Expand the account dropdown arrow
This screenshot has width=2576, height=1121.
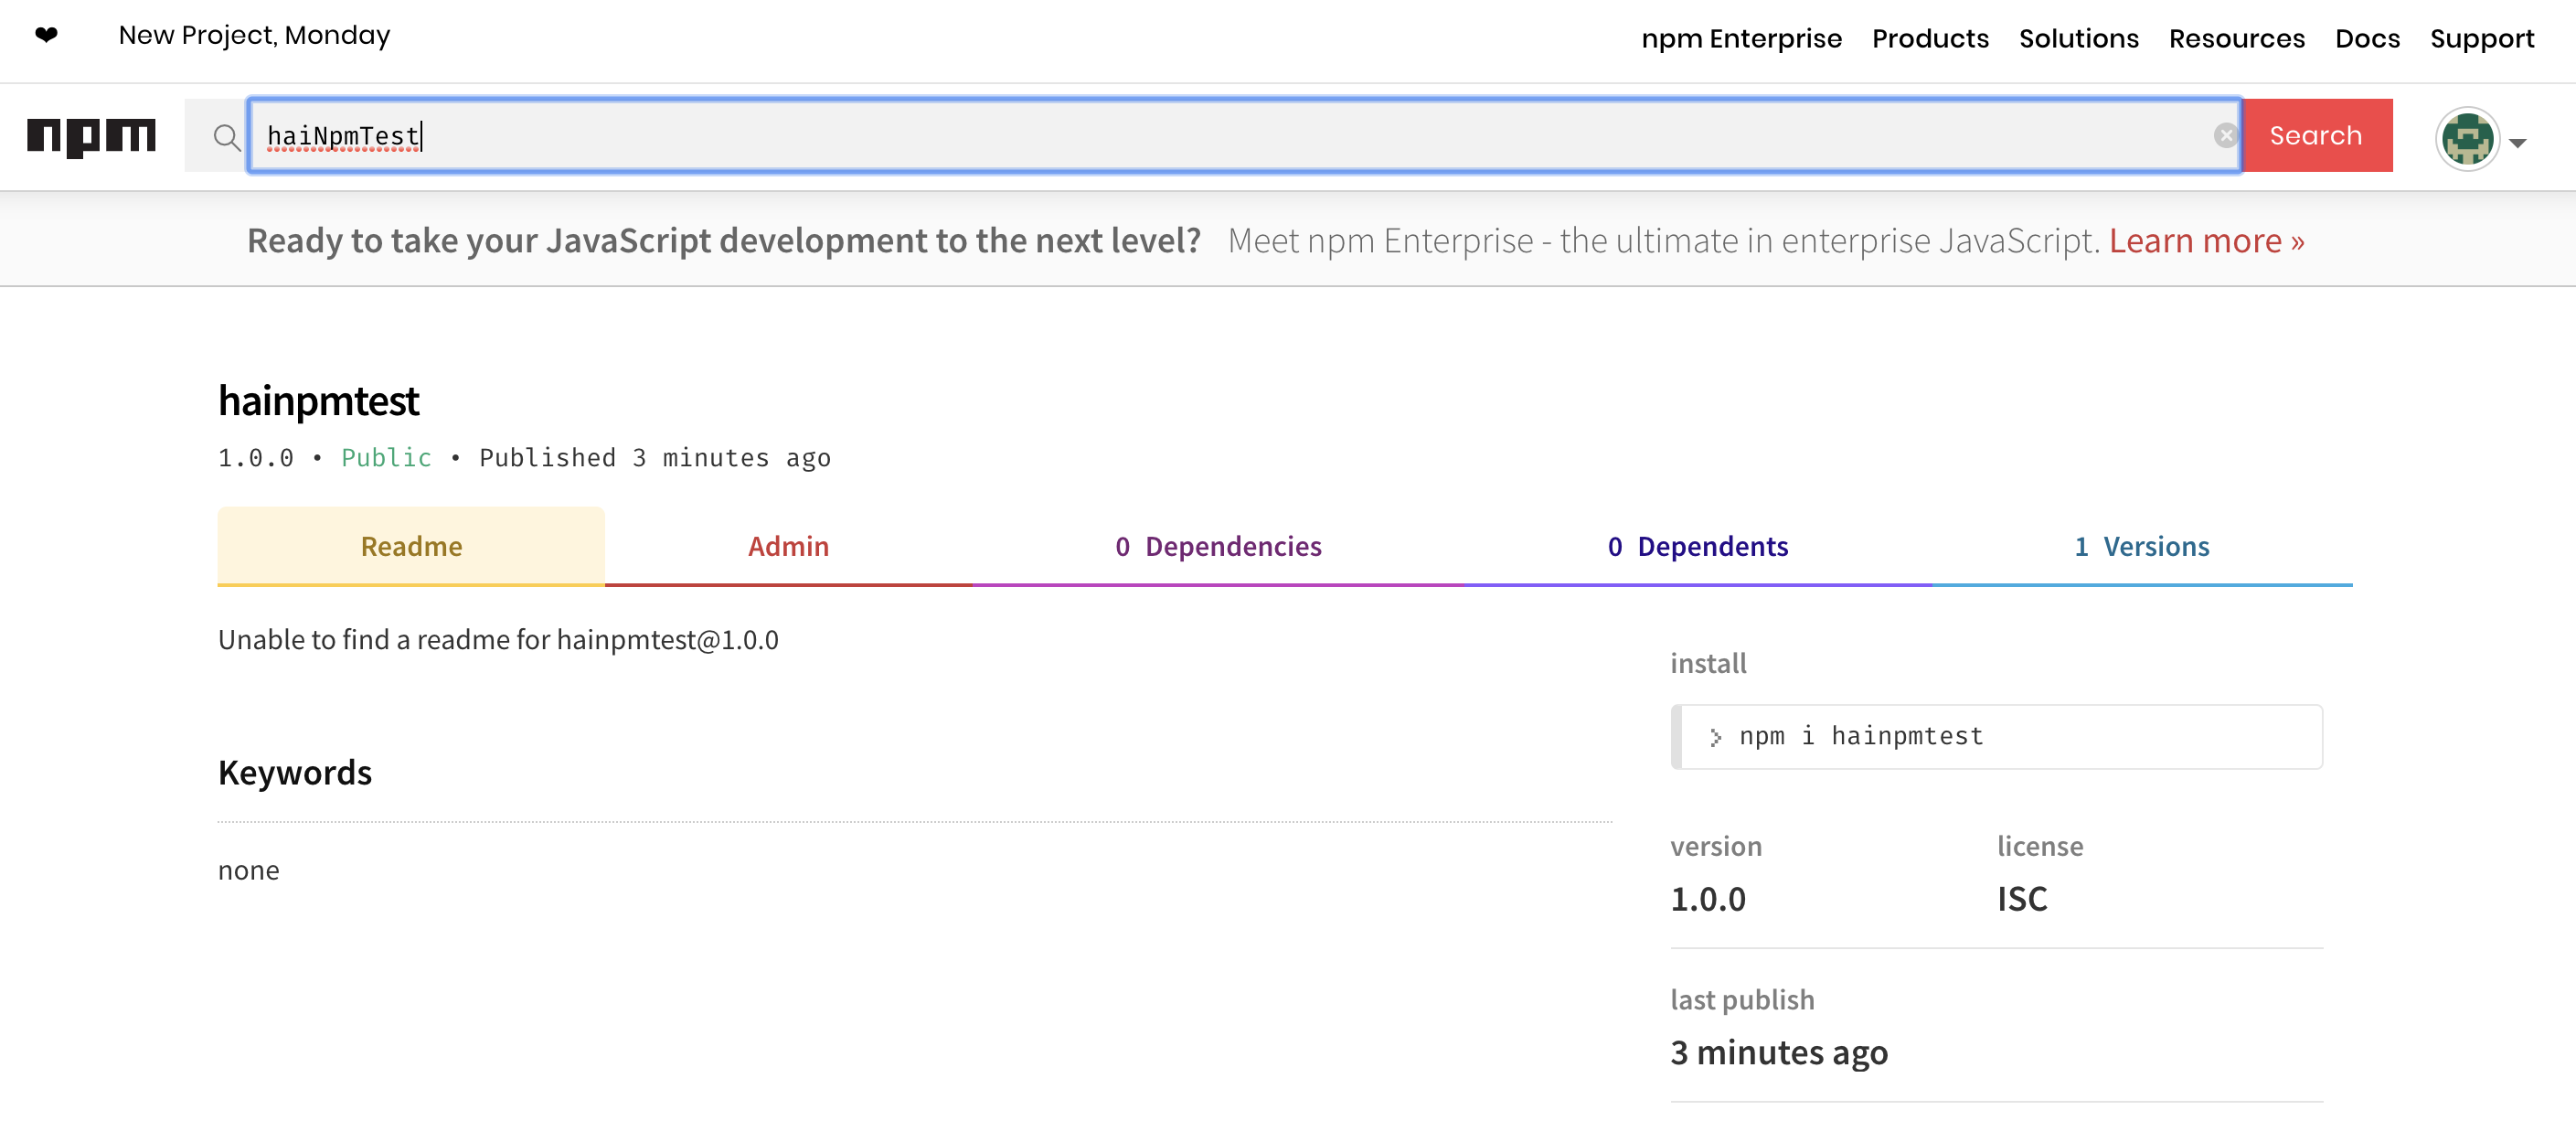(2518, 143)
